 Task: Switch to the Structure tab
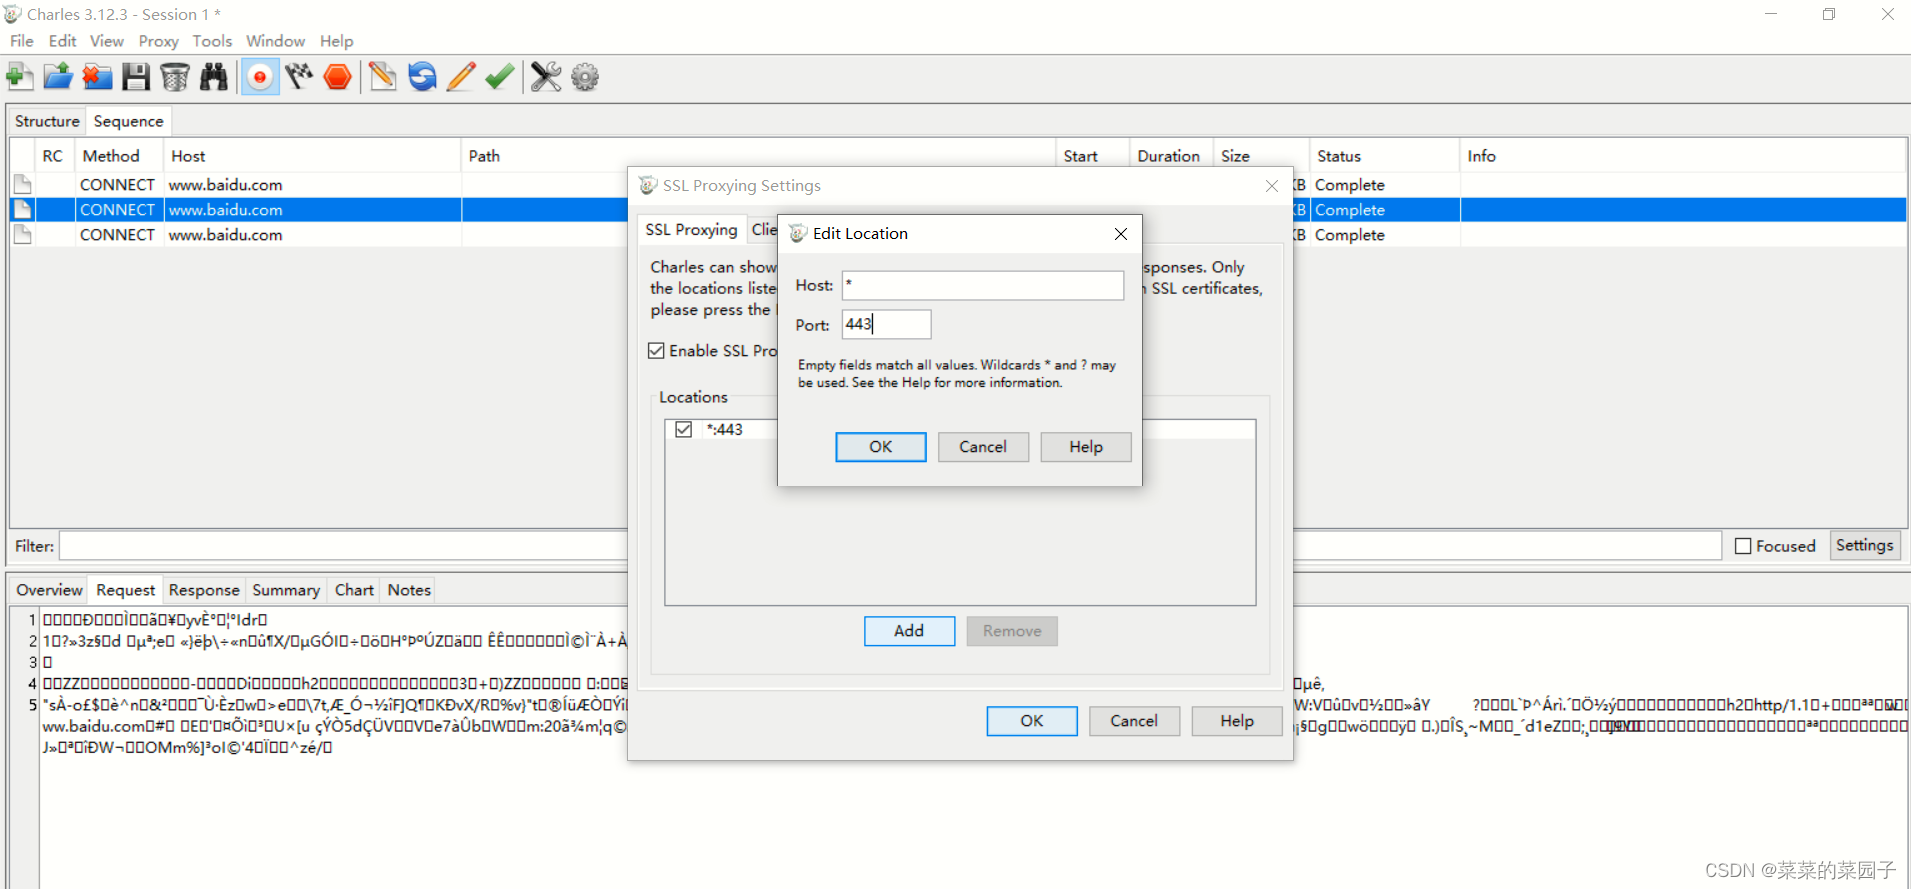pyautogui.click(x=47, y=121)
